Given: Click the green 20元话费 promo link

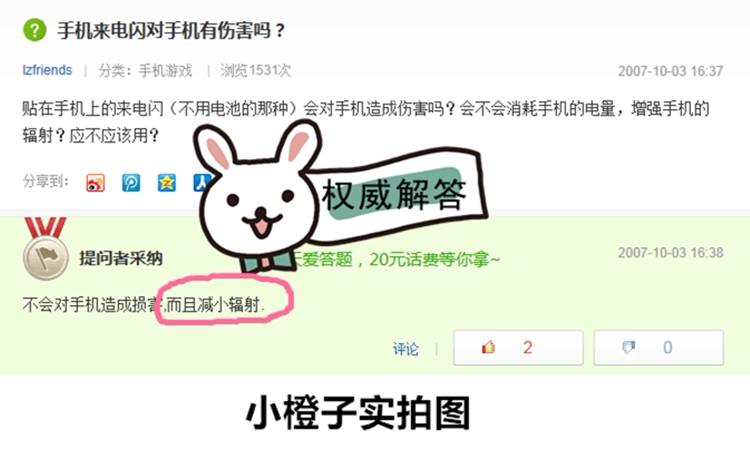Looking at the screenshot, I should point(395,260).
